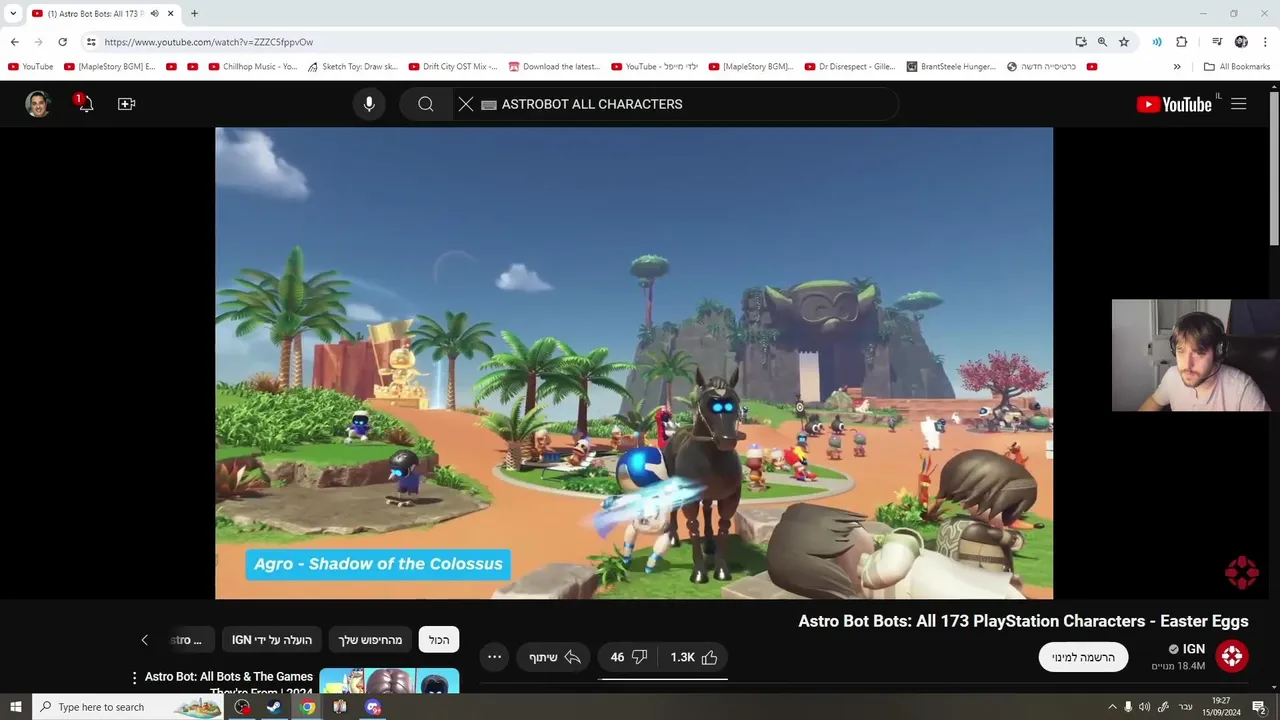Click the IGN watermark in the video
The width and height of the screenshot is (1280, 720).
pos(1241,572)
